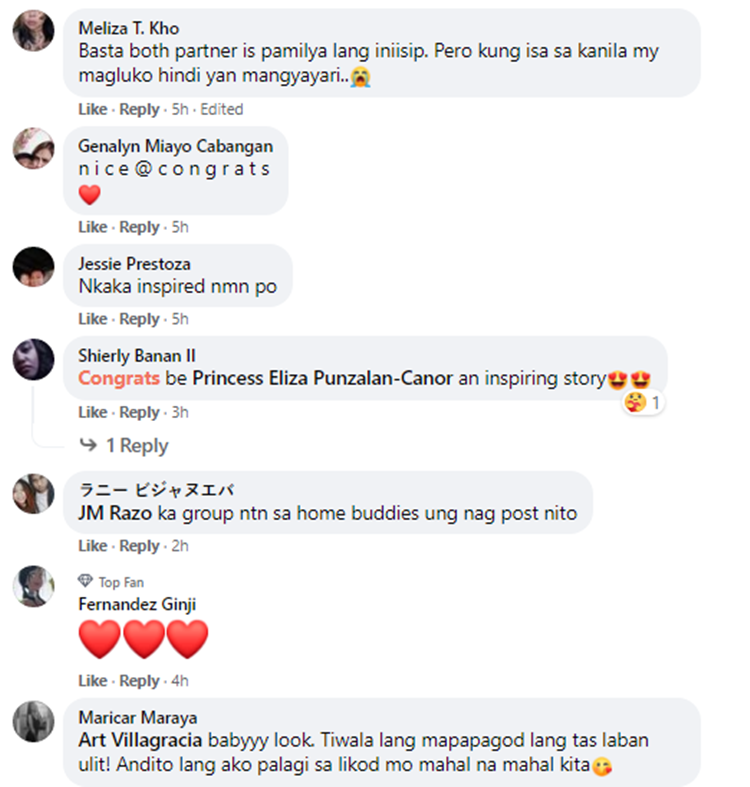This screenshot has width=750, height=787.
Task: Click the reaction emoji count on Shierly's comment
Action: click(x=643, y=403)
